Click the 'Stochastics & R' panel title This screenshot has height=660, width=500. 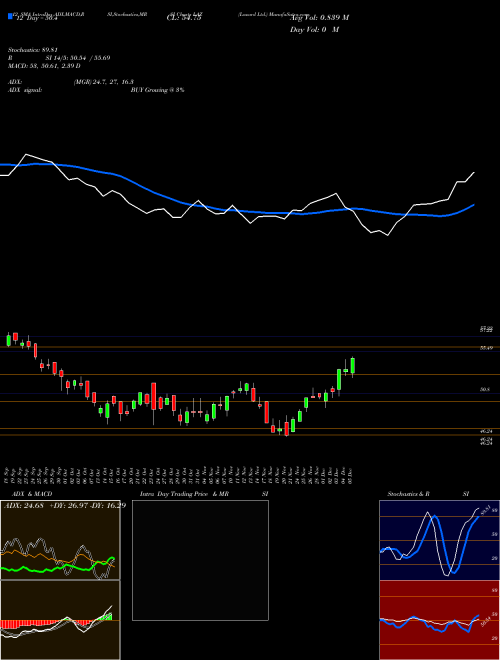click(x=409, y=494)
